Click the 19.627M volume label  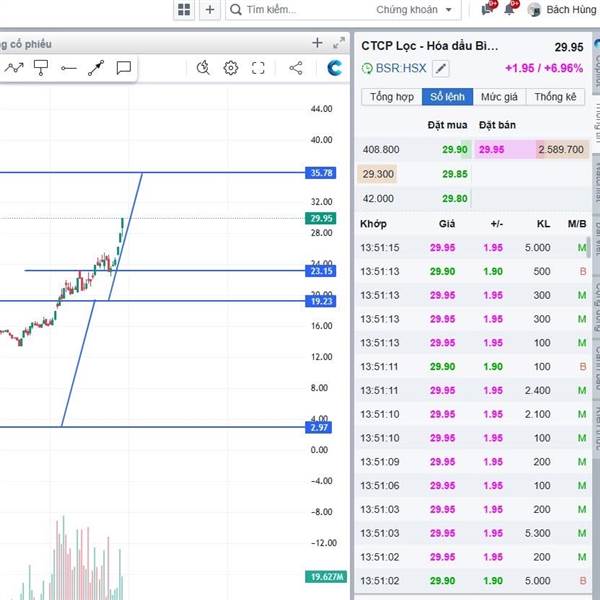(326, 577)
